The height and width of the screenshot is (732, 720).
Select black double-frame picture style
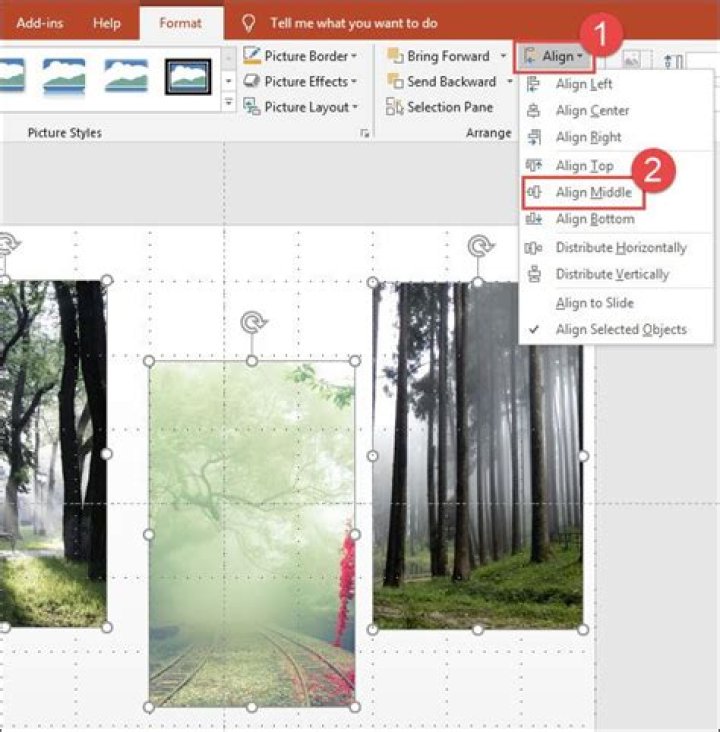188,77
